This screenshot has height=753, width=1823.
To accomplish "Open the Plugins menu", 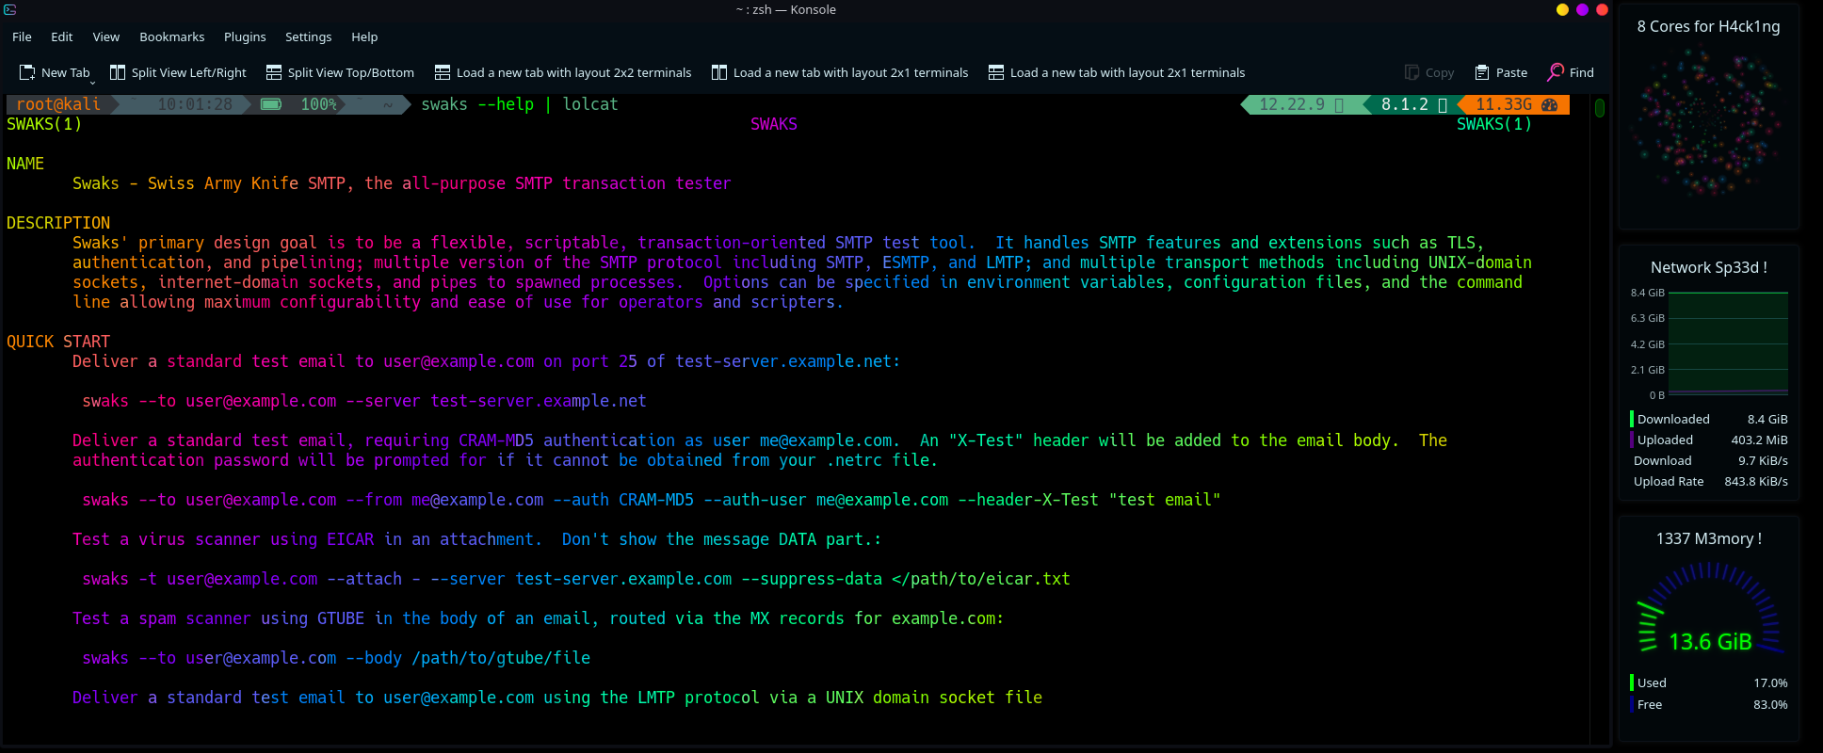I will click(x=245, y=37).
